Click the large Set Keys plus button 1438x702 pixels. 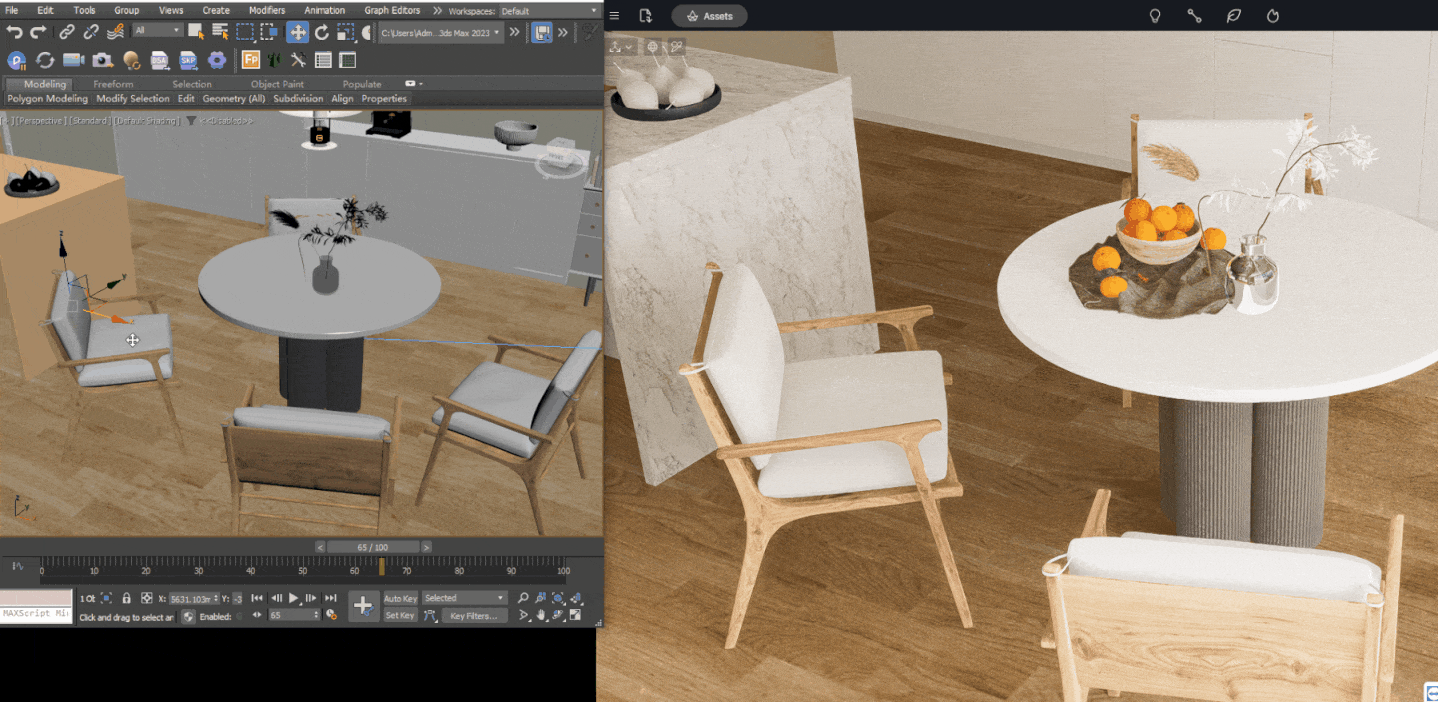click(x=363, y=606)
